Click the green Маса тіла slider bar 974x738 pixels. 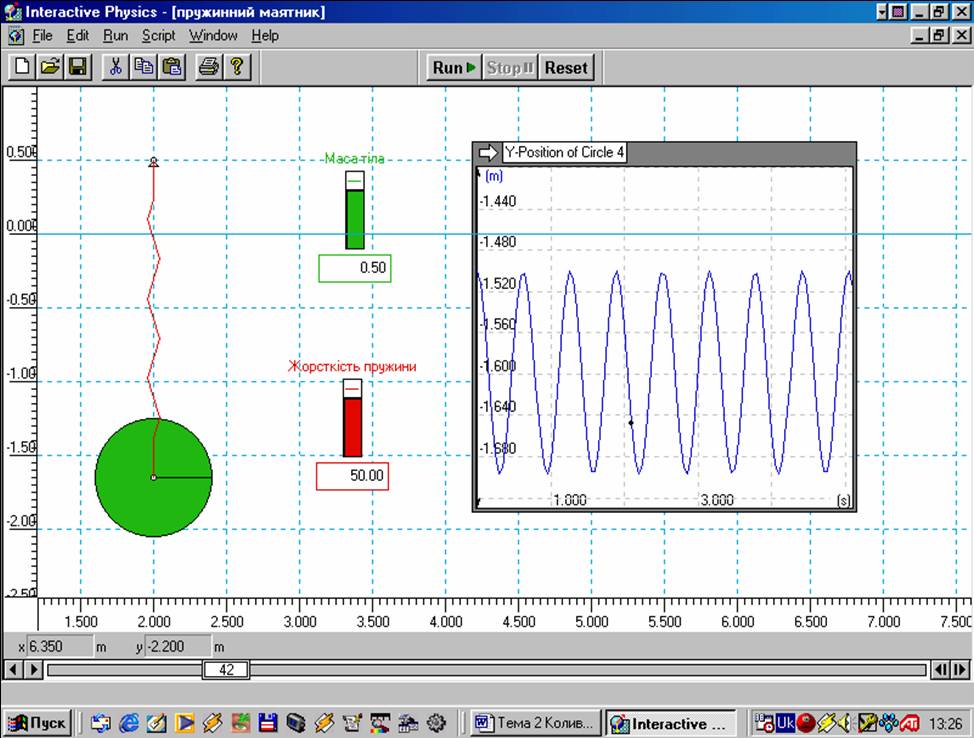pyautogui.click(x=355, y=210)
